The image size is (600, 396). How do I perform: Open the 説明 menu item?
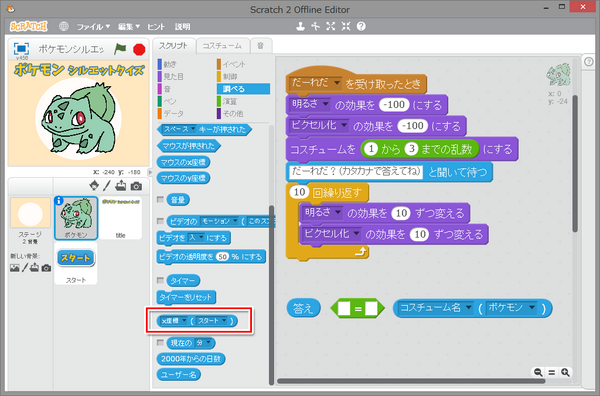point(183,26)
